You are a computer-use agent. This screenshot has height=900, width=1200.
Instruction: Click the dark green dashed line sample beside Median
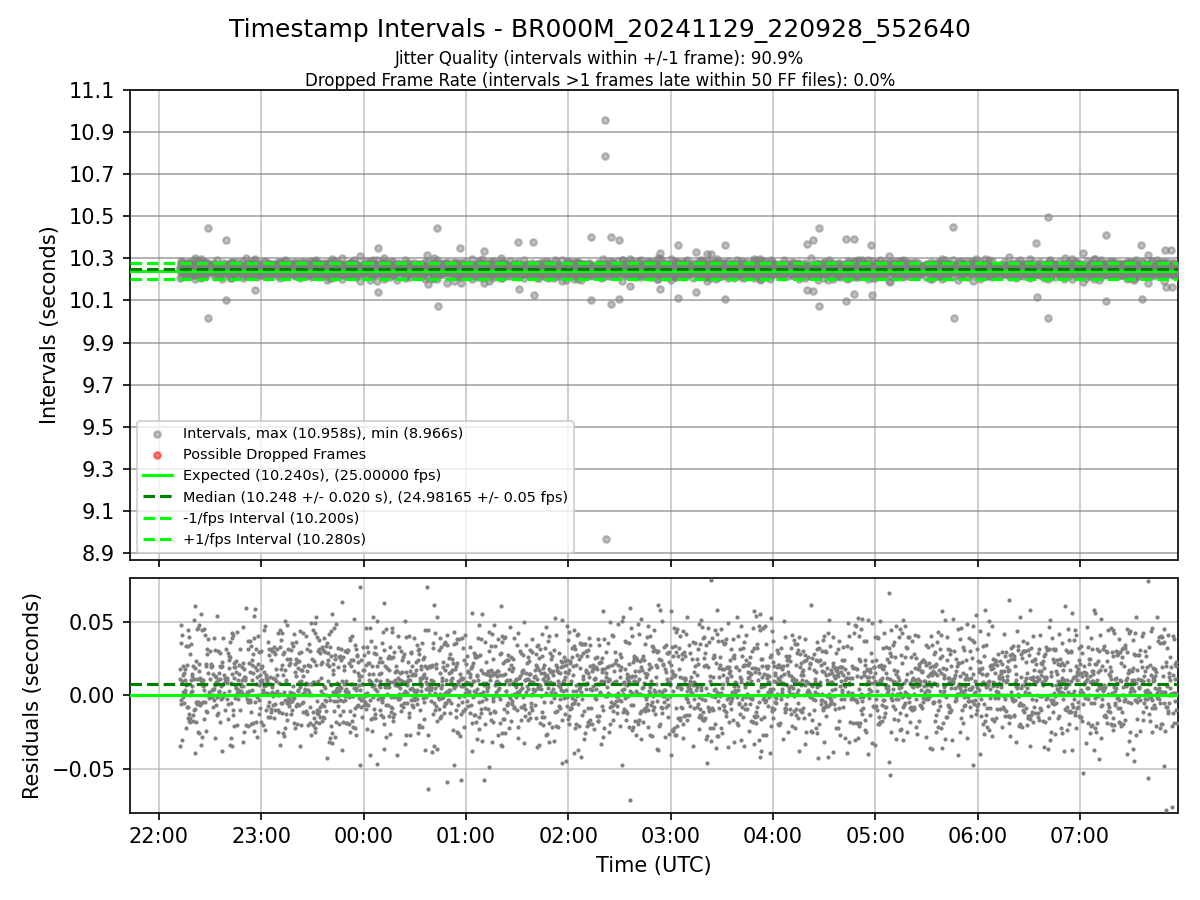tap(157, 497)
